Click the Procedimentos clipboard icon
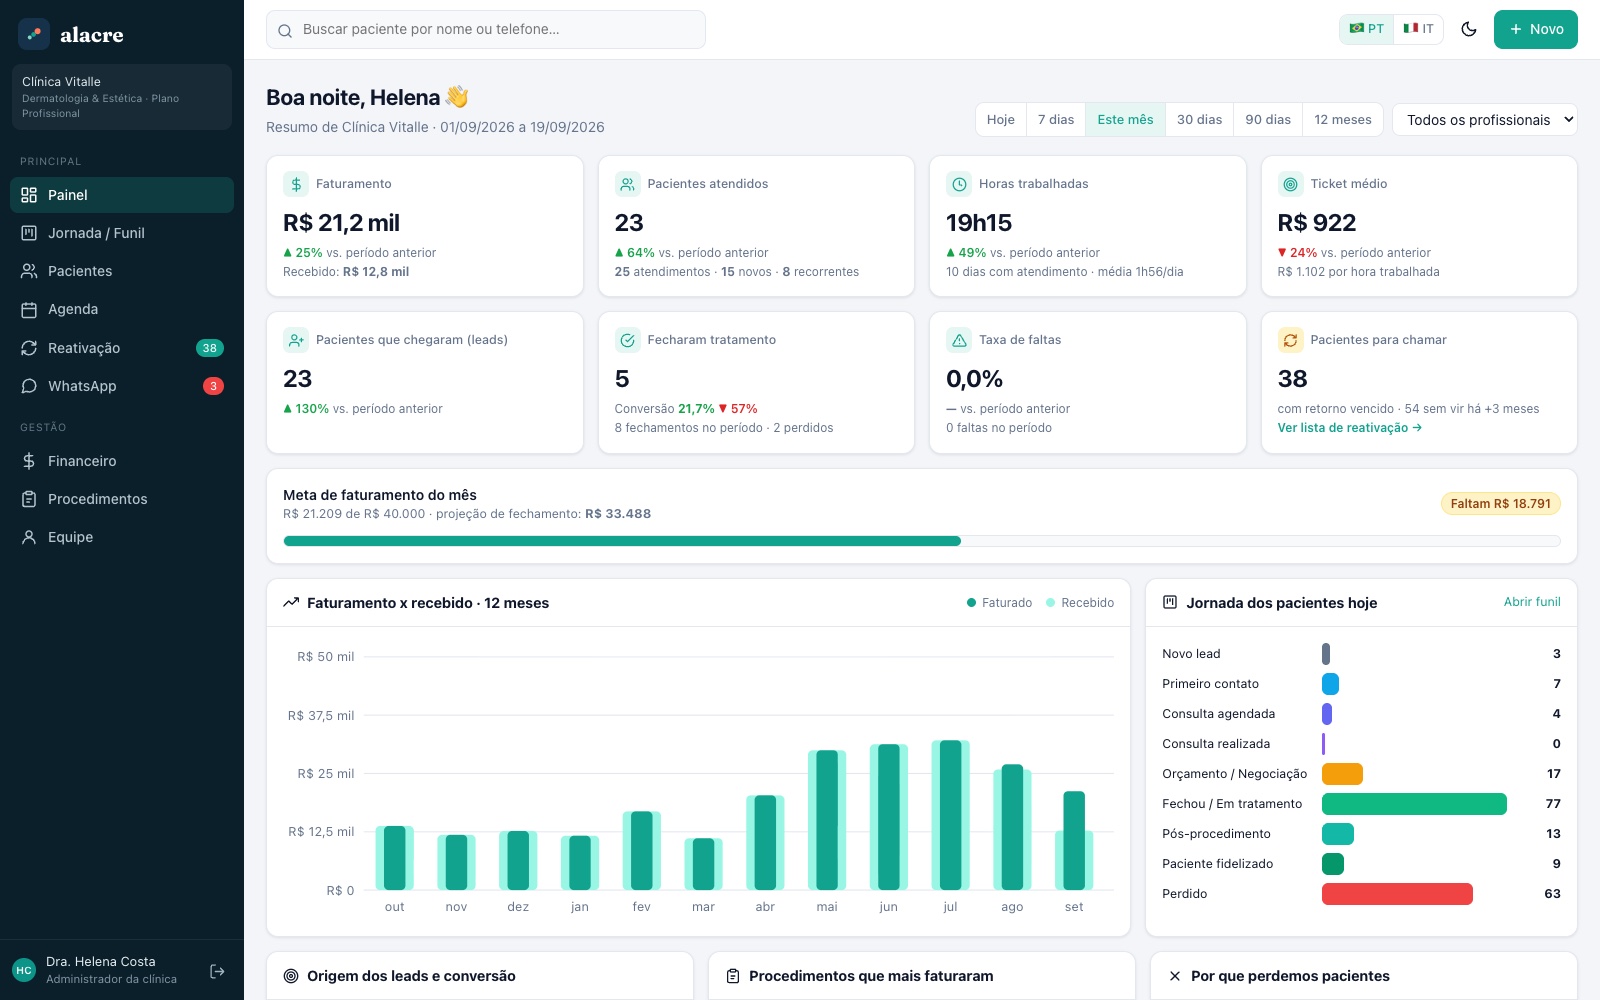 tap(29, 499)
